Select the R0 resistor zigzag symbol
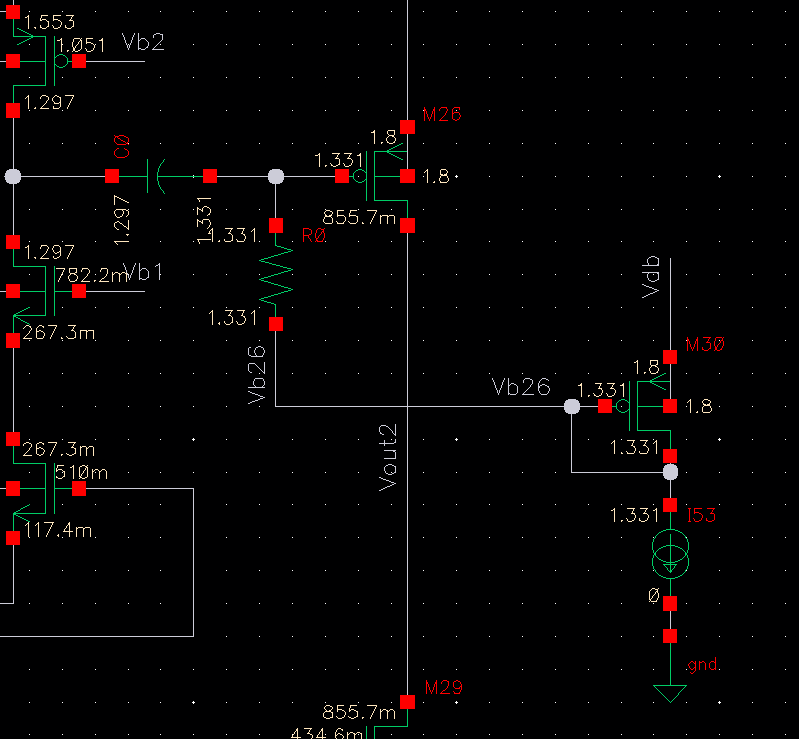The height and width of the screenshot is (739, 799). 277,273
